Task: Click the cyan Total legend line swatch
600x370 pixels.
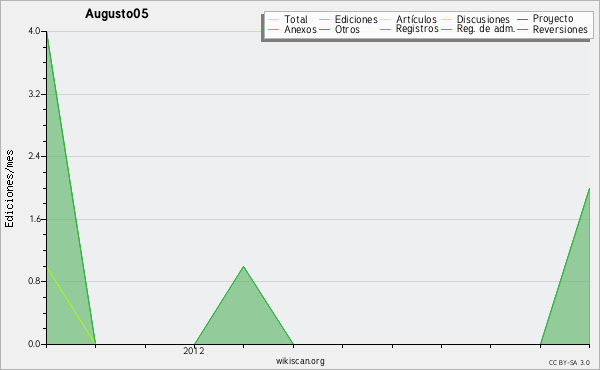Action: click(273, 20)
